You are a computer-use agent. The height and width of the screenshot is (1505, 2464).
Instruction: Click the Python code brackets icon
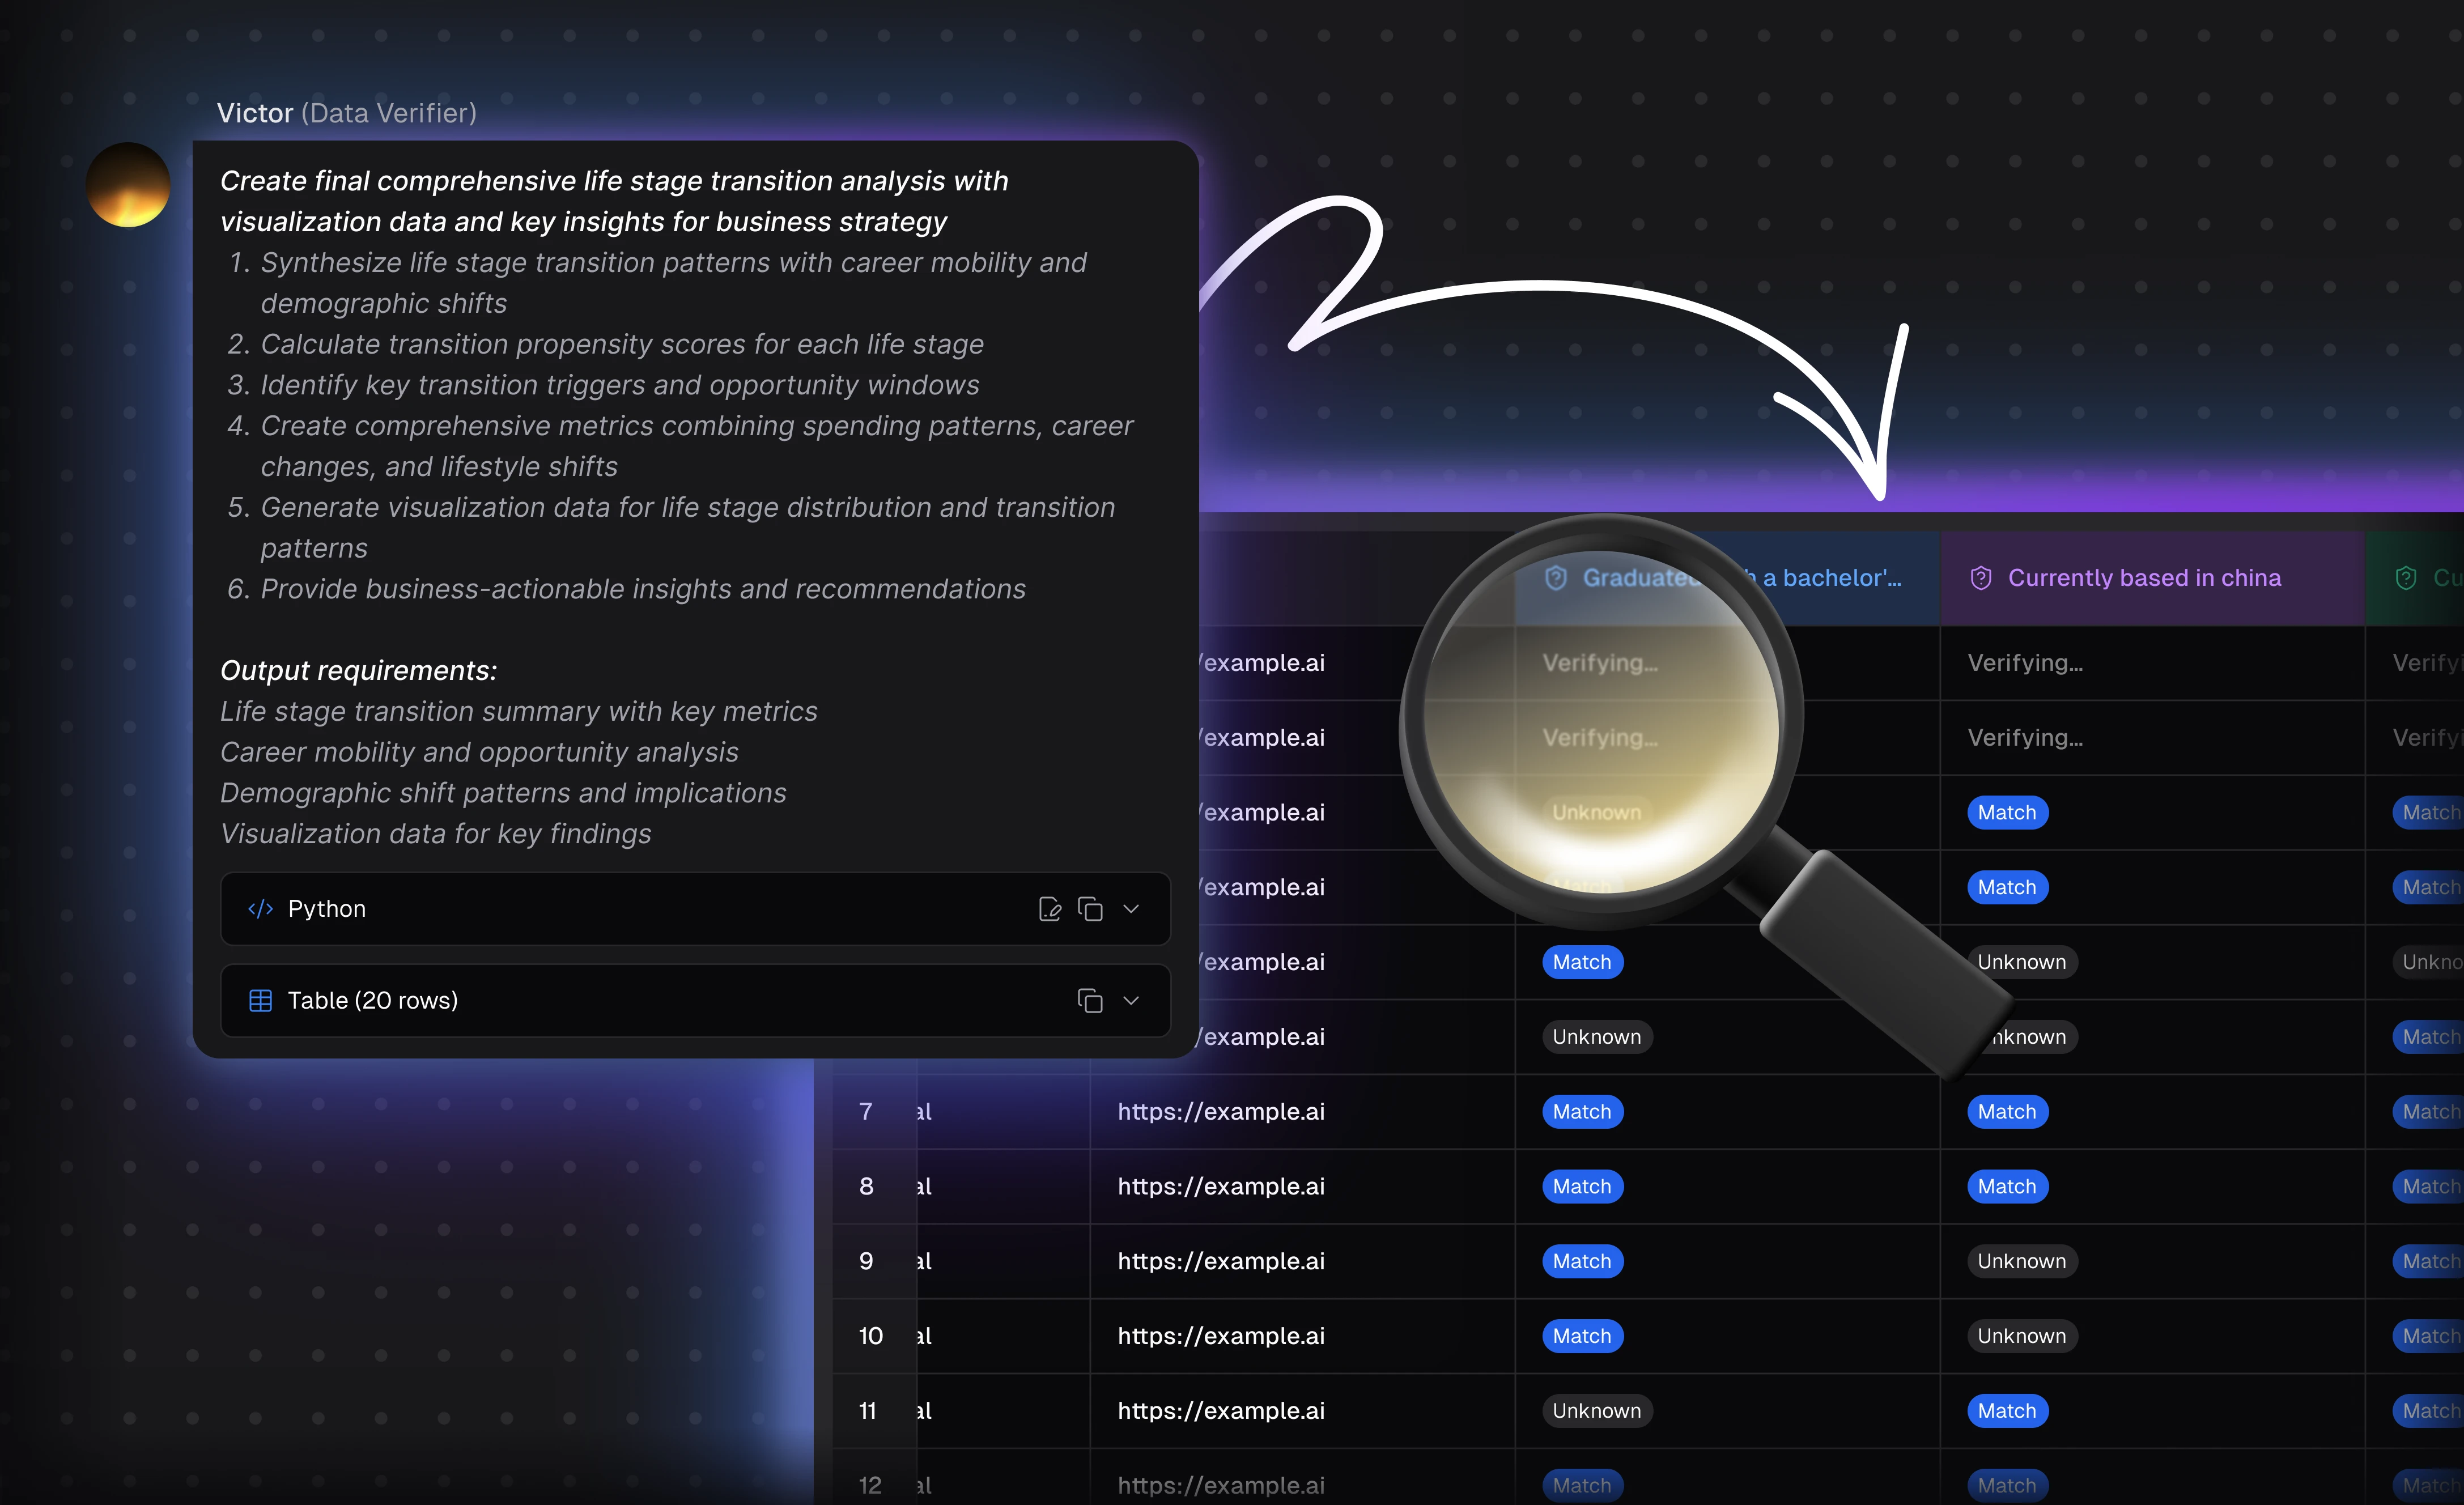[x=260, y=908]
